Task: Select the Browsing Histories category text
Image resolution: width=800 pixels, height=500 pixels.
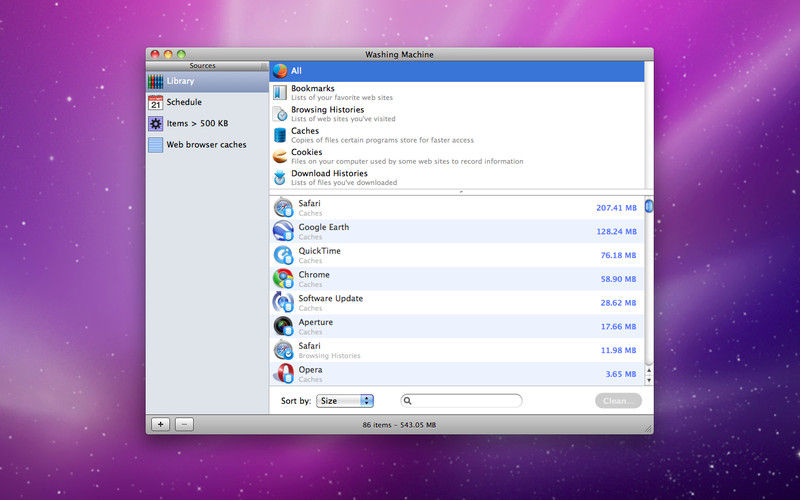Action: pyautogui.click(x=328, y=110)
